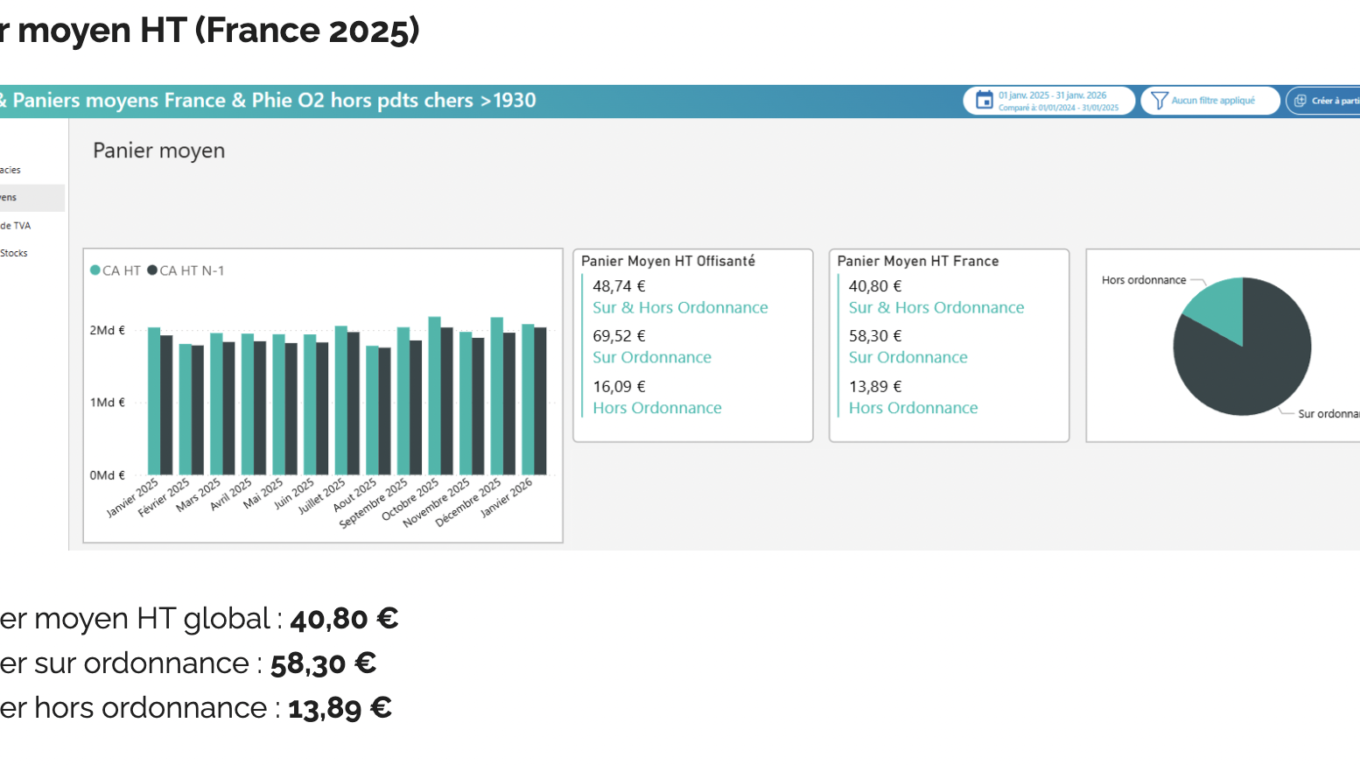Select the funnel filter icon in the top bar

(x=1158, y=100)
